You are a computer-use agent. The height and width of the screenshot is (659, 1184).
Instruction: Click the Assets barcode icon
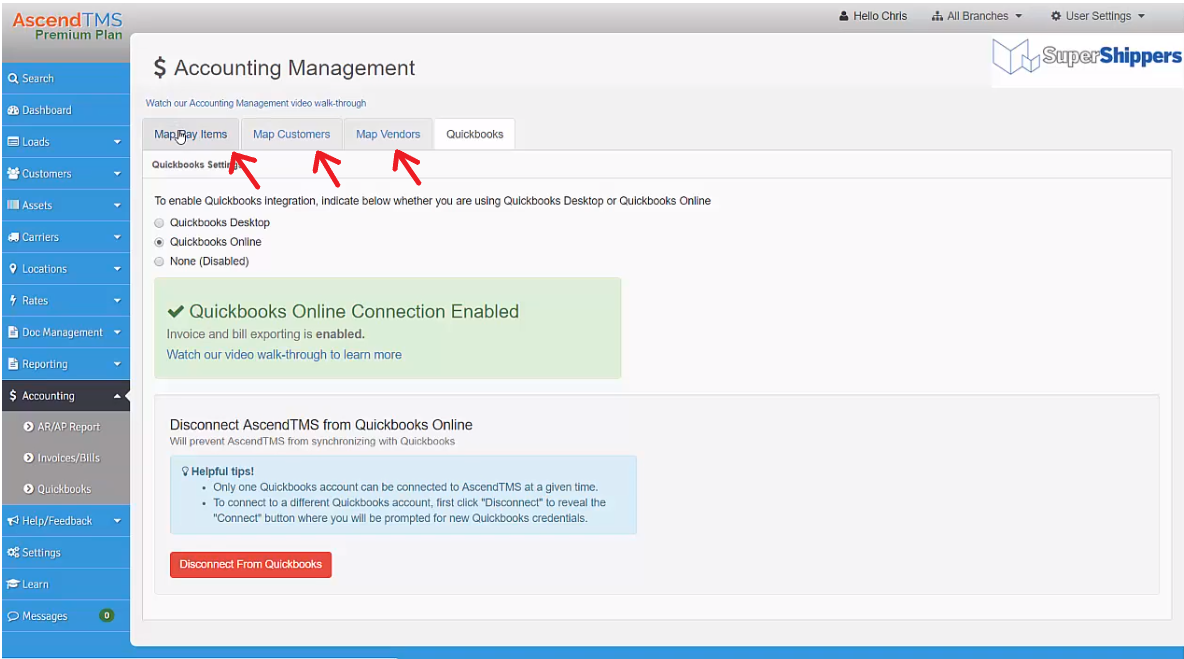[13, 205]
